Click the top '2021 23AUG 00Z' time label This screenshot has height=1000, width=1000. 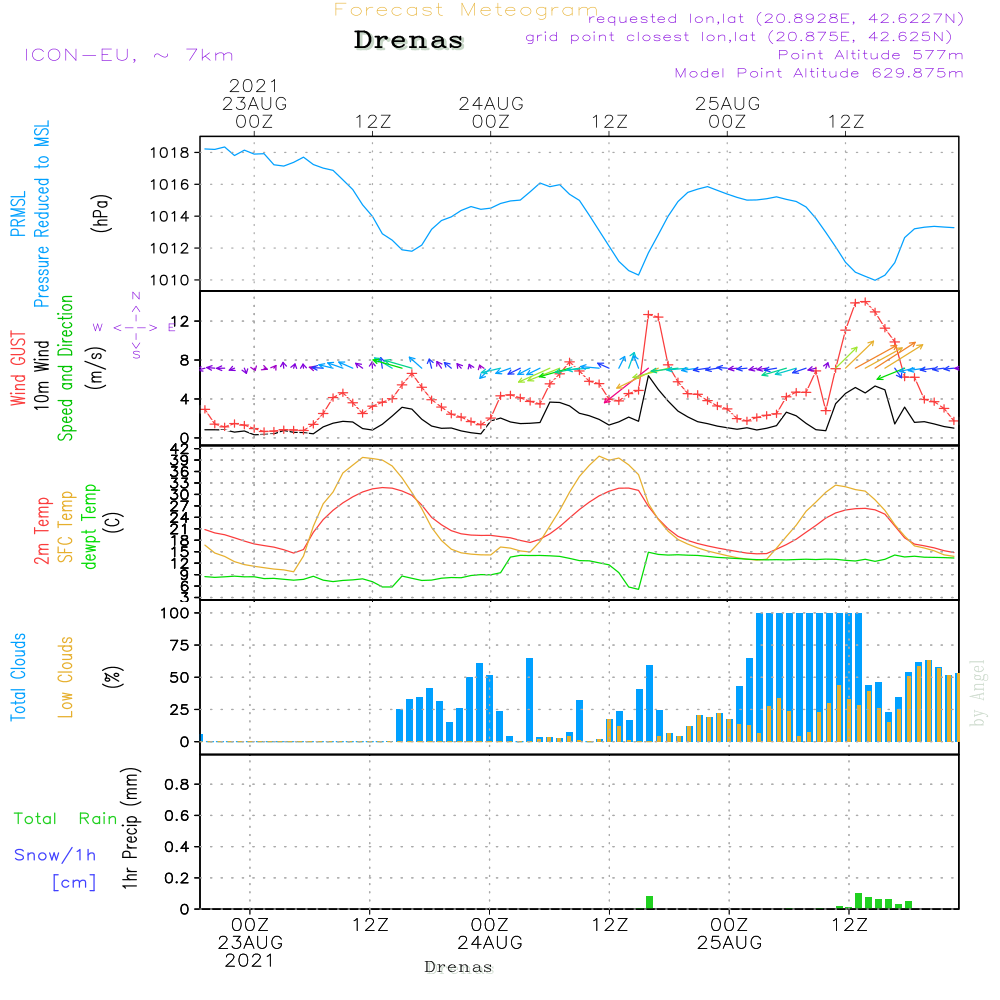click(x=254, y=103)
